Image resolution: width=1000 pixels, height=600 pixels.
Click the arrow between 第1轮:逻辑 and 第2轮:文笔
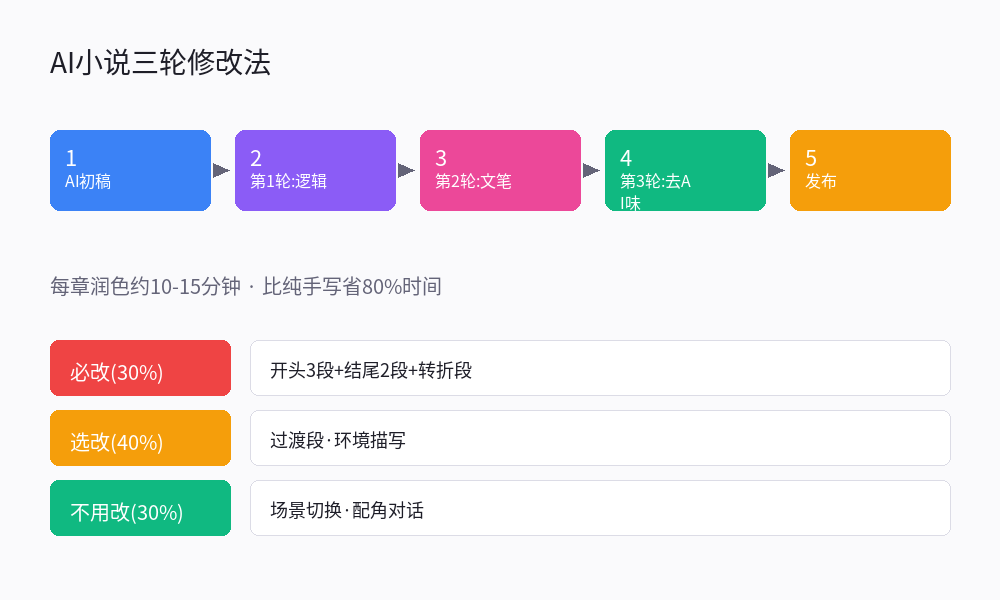(x=406, y=170)
